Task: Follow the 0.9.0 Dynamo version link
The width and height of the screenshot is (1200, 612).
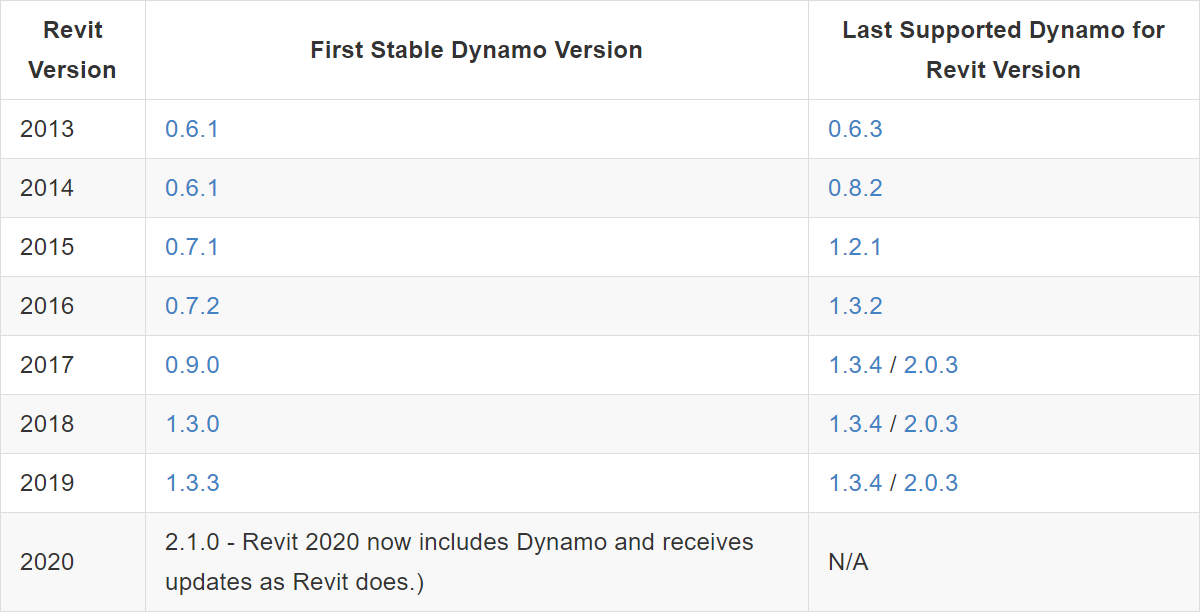Action: point(192,365)
